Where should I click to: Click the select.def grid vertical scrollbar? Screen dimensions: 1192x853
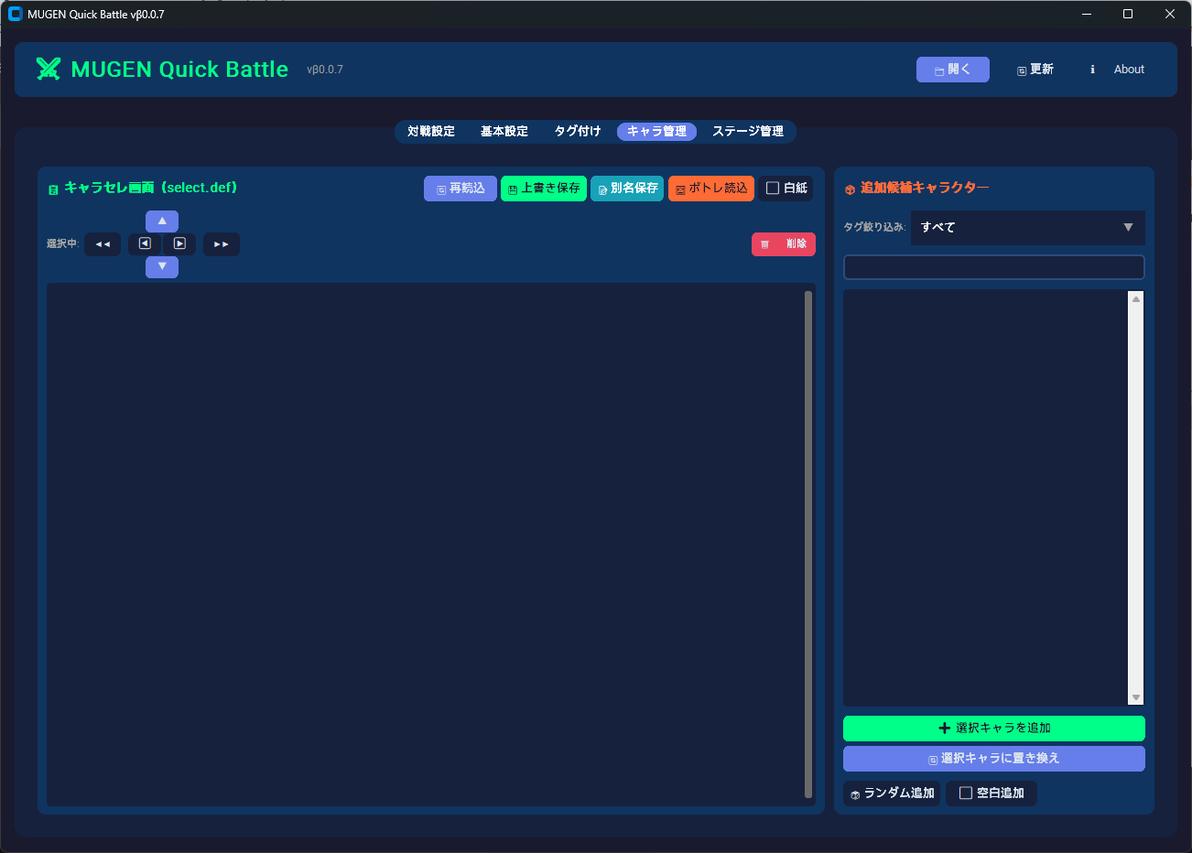pyautogui.click(x=808, y=544)
